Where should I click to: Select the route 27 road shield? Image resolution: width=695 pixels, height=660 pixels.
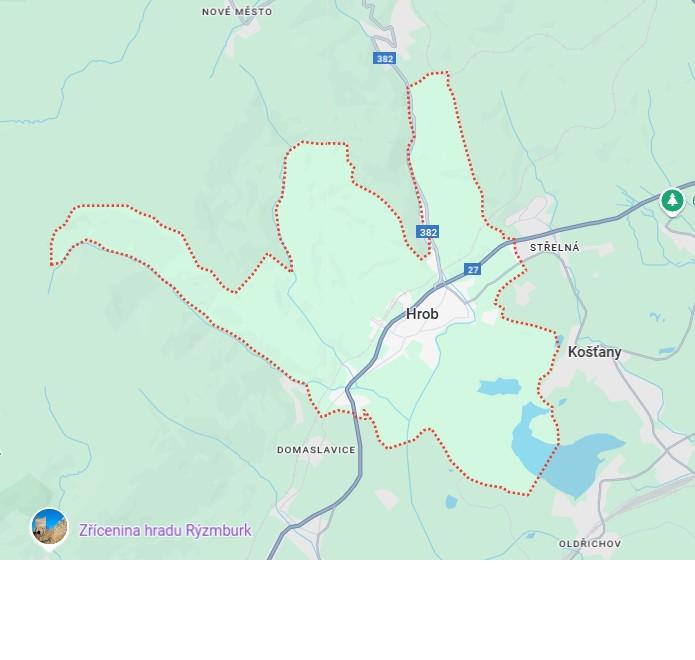[472, 269]
